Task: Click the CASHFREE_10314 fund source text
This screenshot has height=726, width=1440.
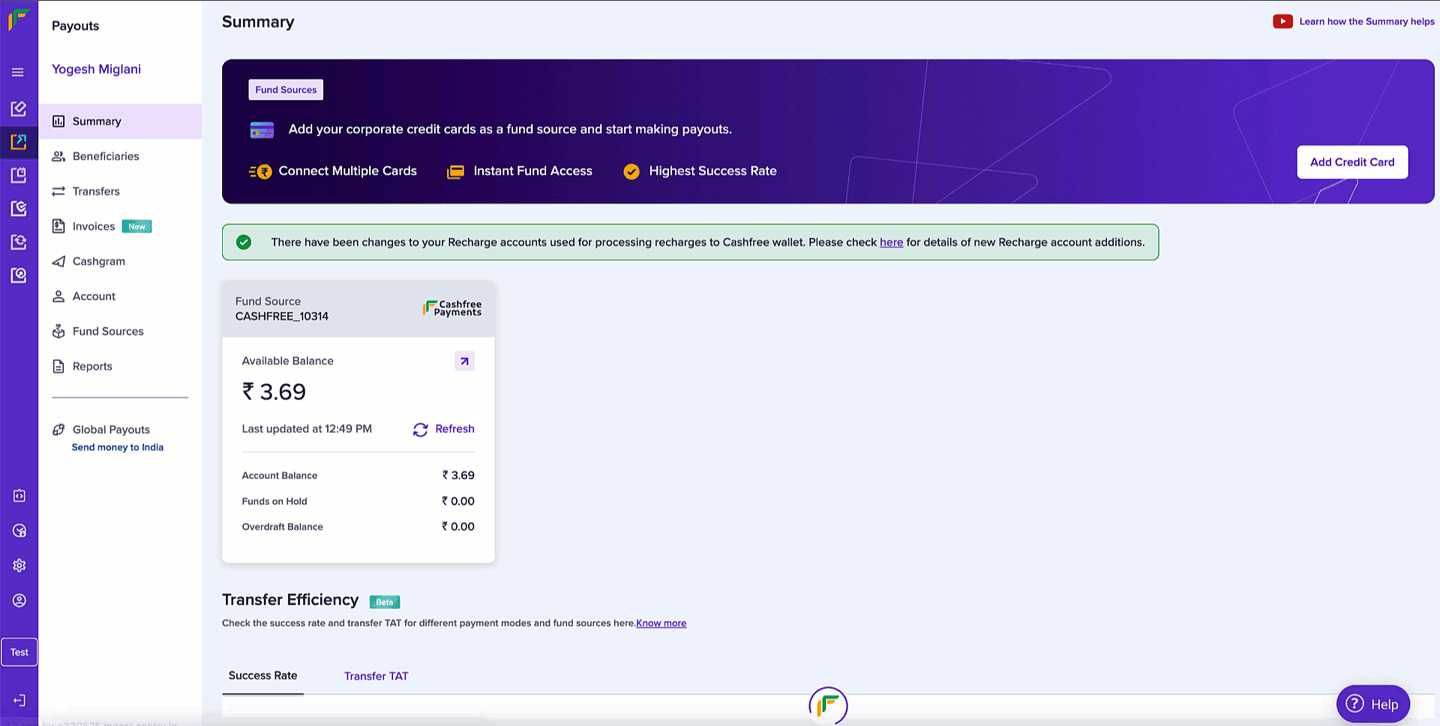Action: pyautogui.click(x=282, y=316)
